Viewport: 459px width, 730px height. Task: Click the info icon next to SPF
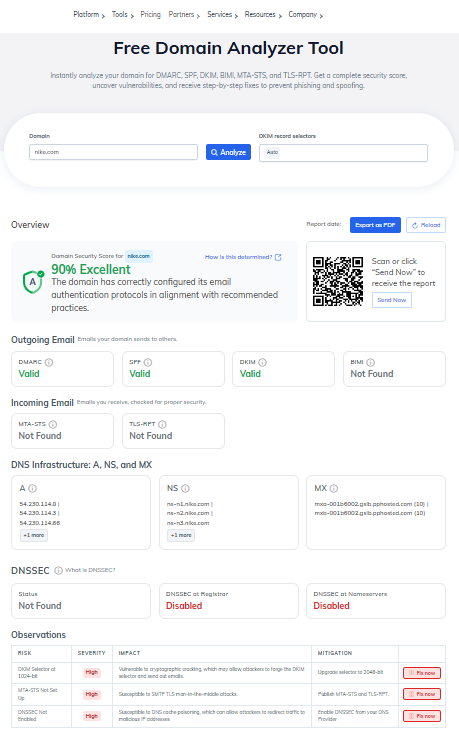[x=148, y=362]
